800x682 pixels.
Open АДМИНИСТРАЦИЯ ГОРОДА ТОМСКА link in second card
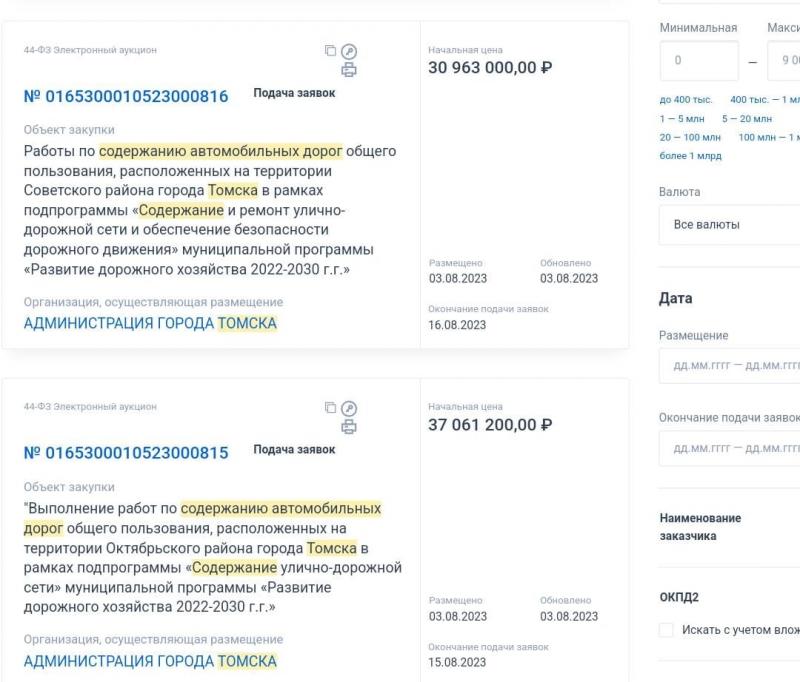pos(150,661)
